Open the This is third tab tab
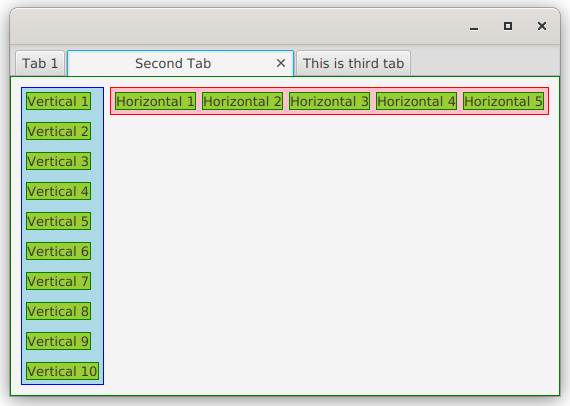The image size is (570, 406). pos(353,63)
